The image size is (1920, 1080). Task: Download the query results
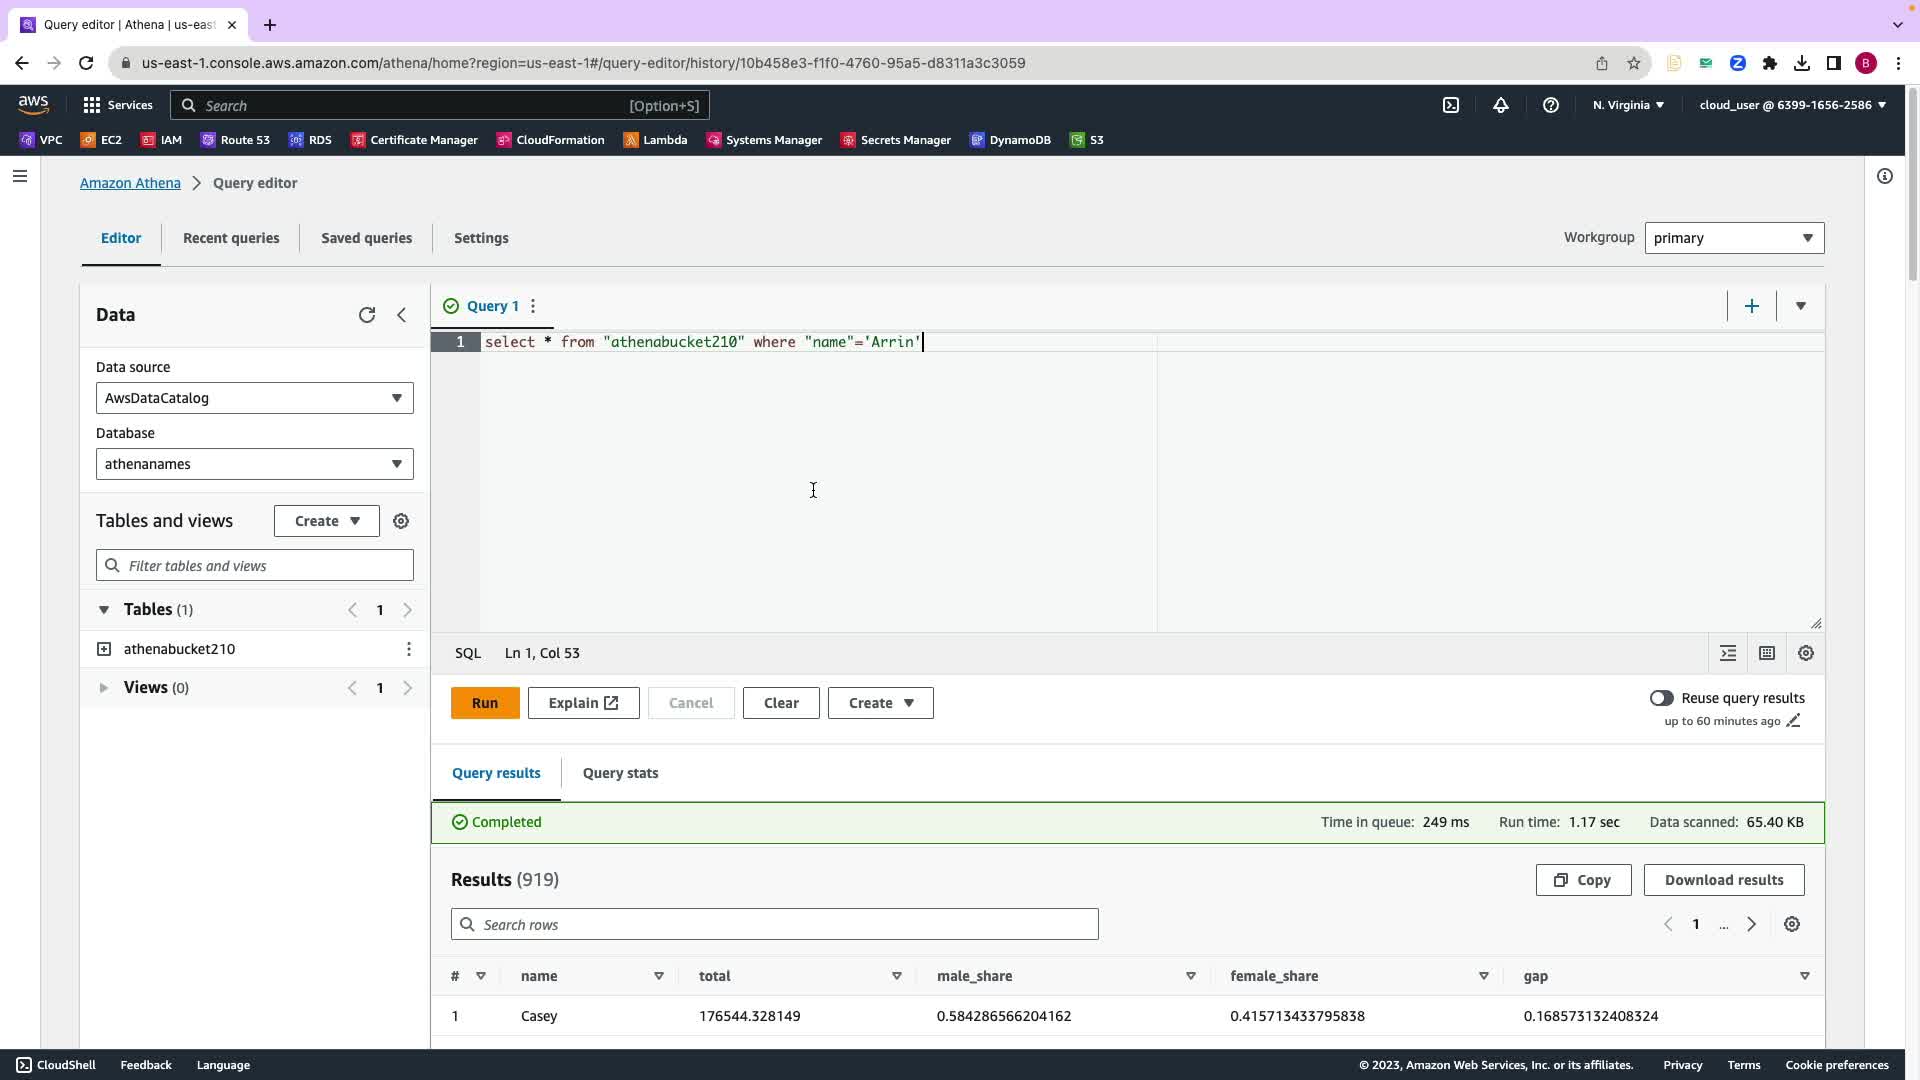(1723, 880)
